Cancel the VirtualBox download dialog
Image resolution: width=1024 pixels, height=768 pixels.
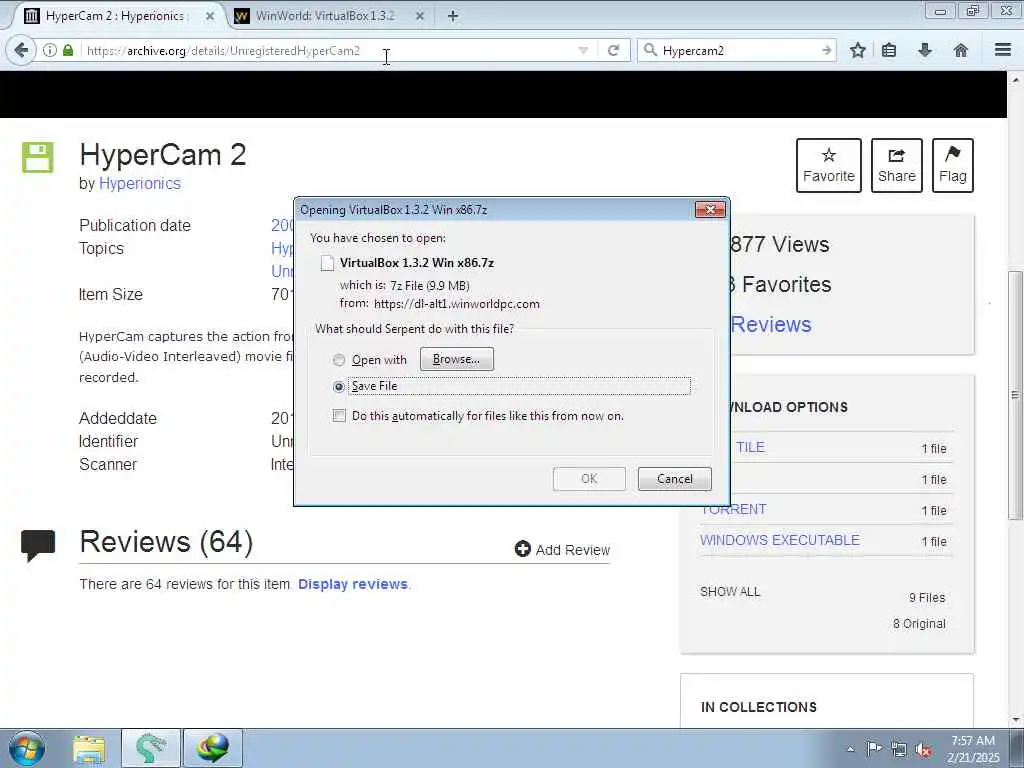[x=675, y=479]
